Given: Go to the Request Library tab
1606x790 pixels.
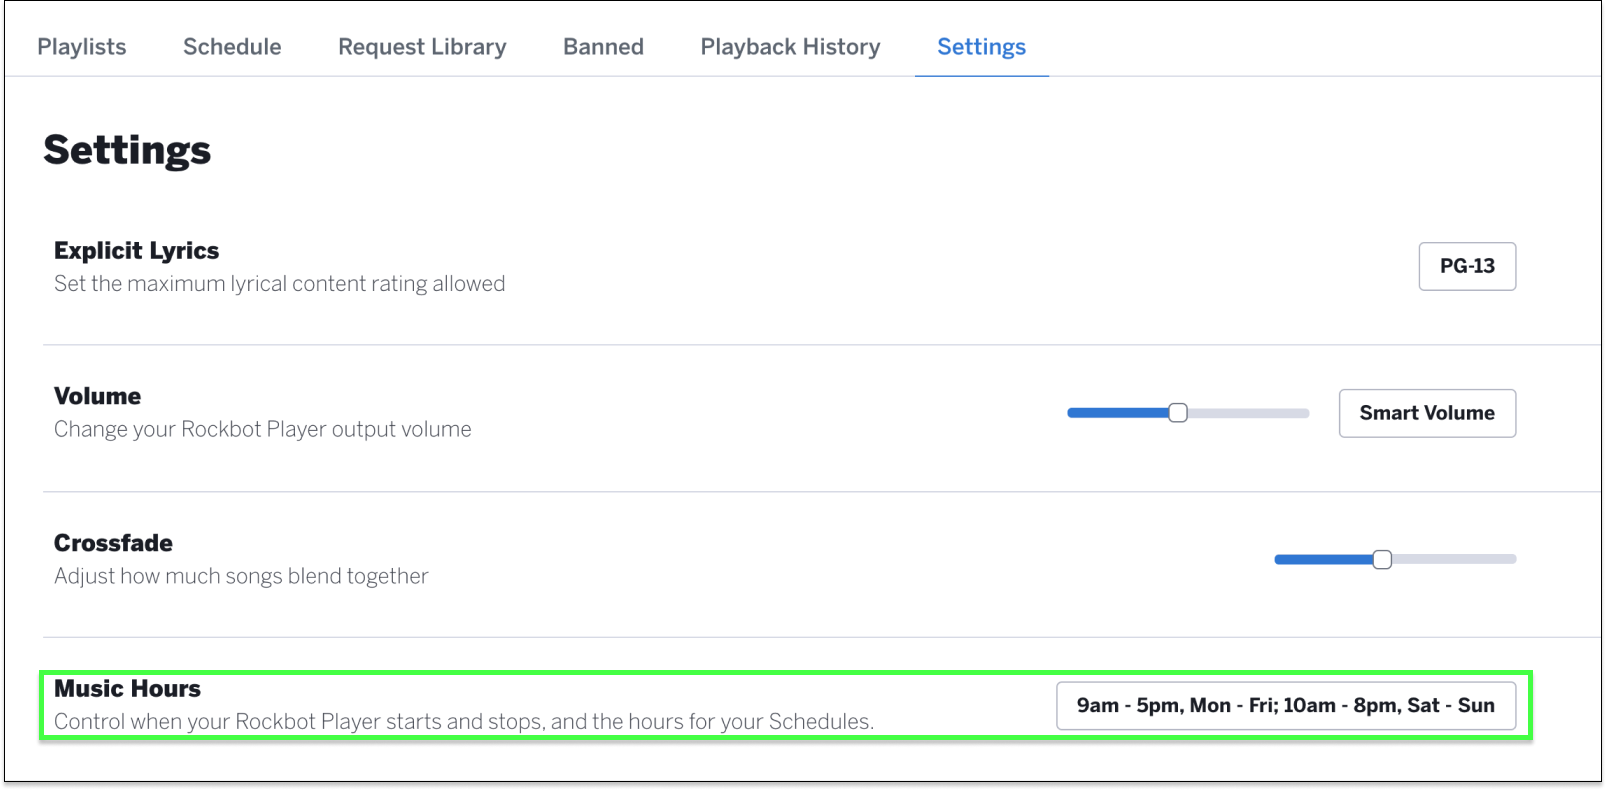Looking at the screenshot, I should pyautogui.click(x=422, y=47).
